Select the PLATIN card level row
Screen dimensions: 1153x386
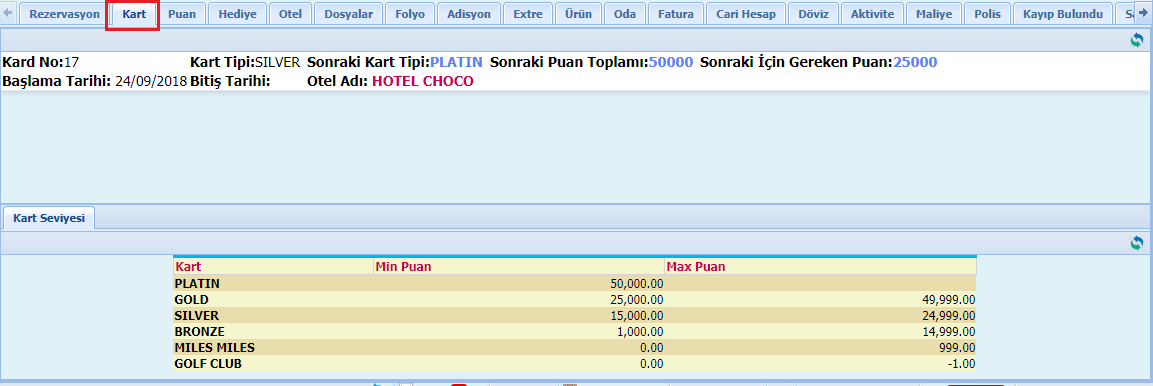pos(575,283)
